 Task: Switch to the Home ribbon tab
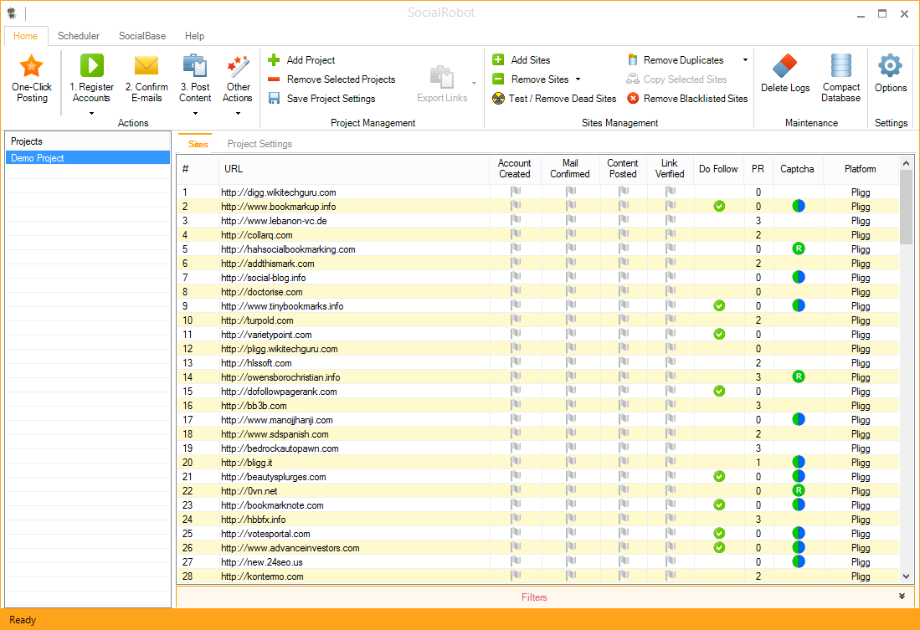(x=25, y=36)
